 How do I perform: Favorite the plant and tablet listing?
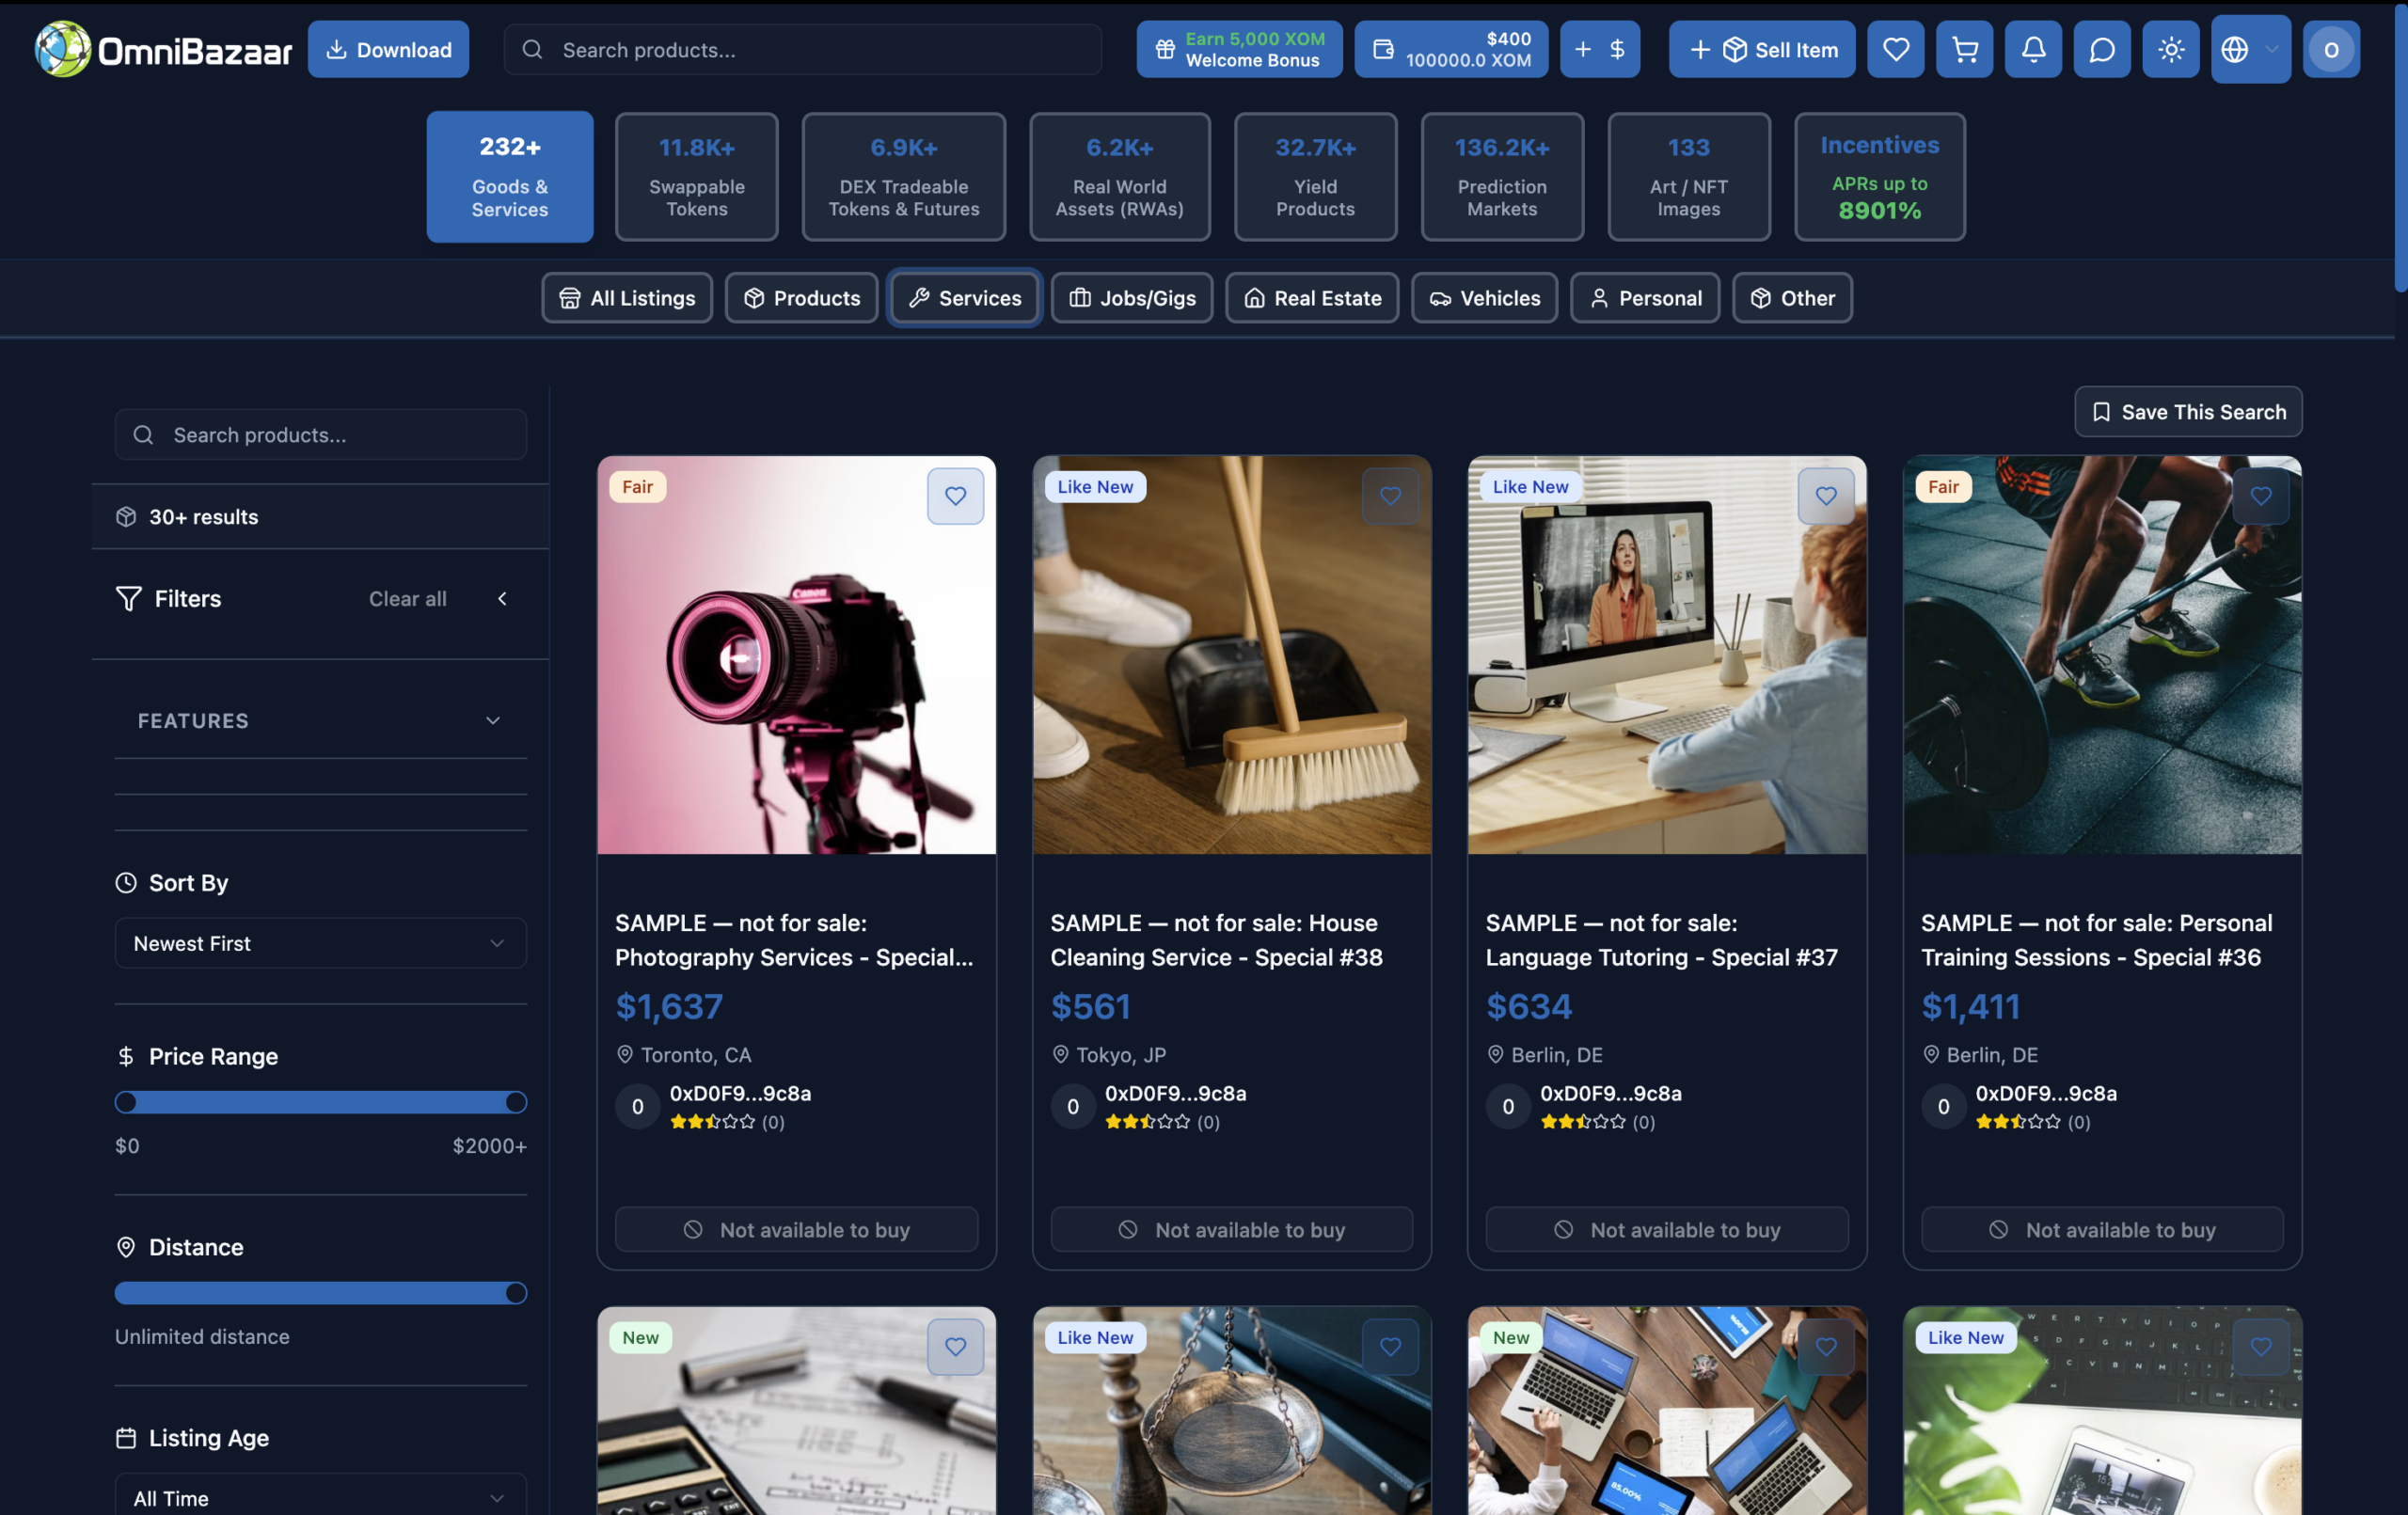2261,1347
